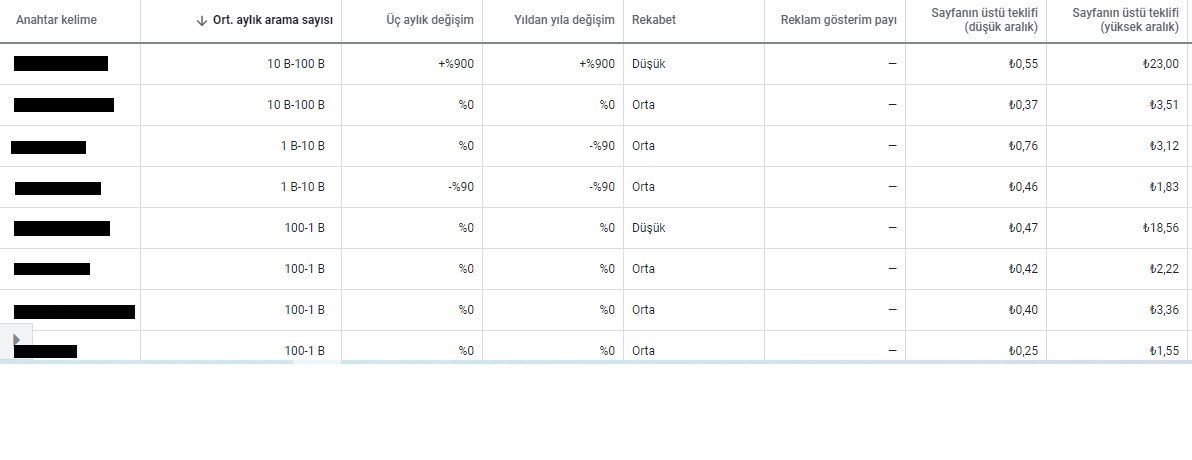
Task: Select the ₺18,56 high range bid cell
Action: click(x=1161, y=228)
